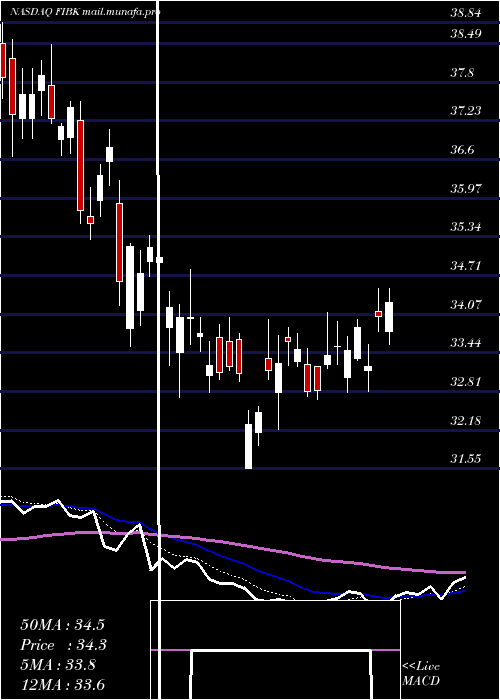Viewport: 500px width, 700px height.
Task: Click the 38.84 price axis label
Action: (466, 13)
